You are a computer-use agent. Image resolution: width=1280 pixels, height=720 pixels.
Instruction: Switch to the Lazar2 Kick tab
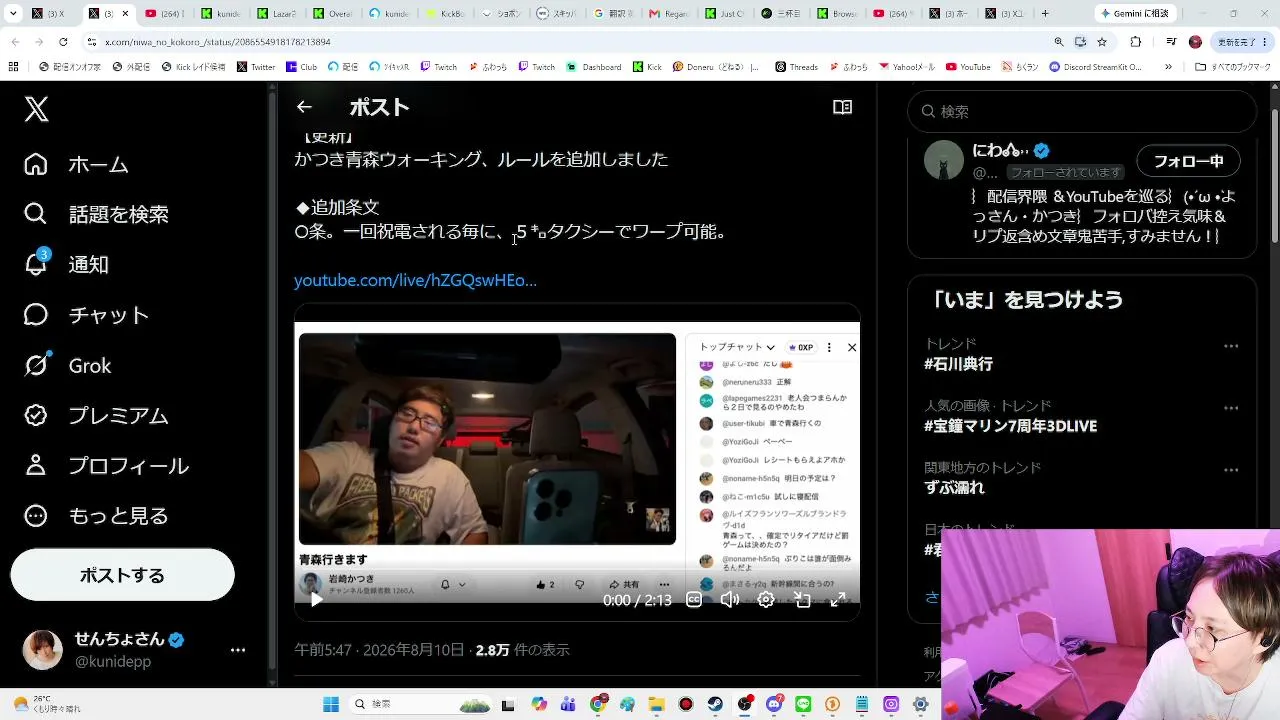277,14
